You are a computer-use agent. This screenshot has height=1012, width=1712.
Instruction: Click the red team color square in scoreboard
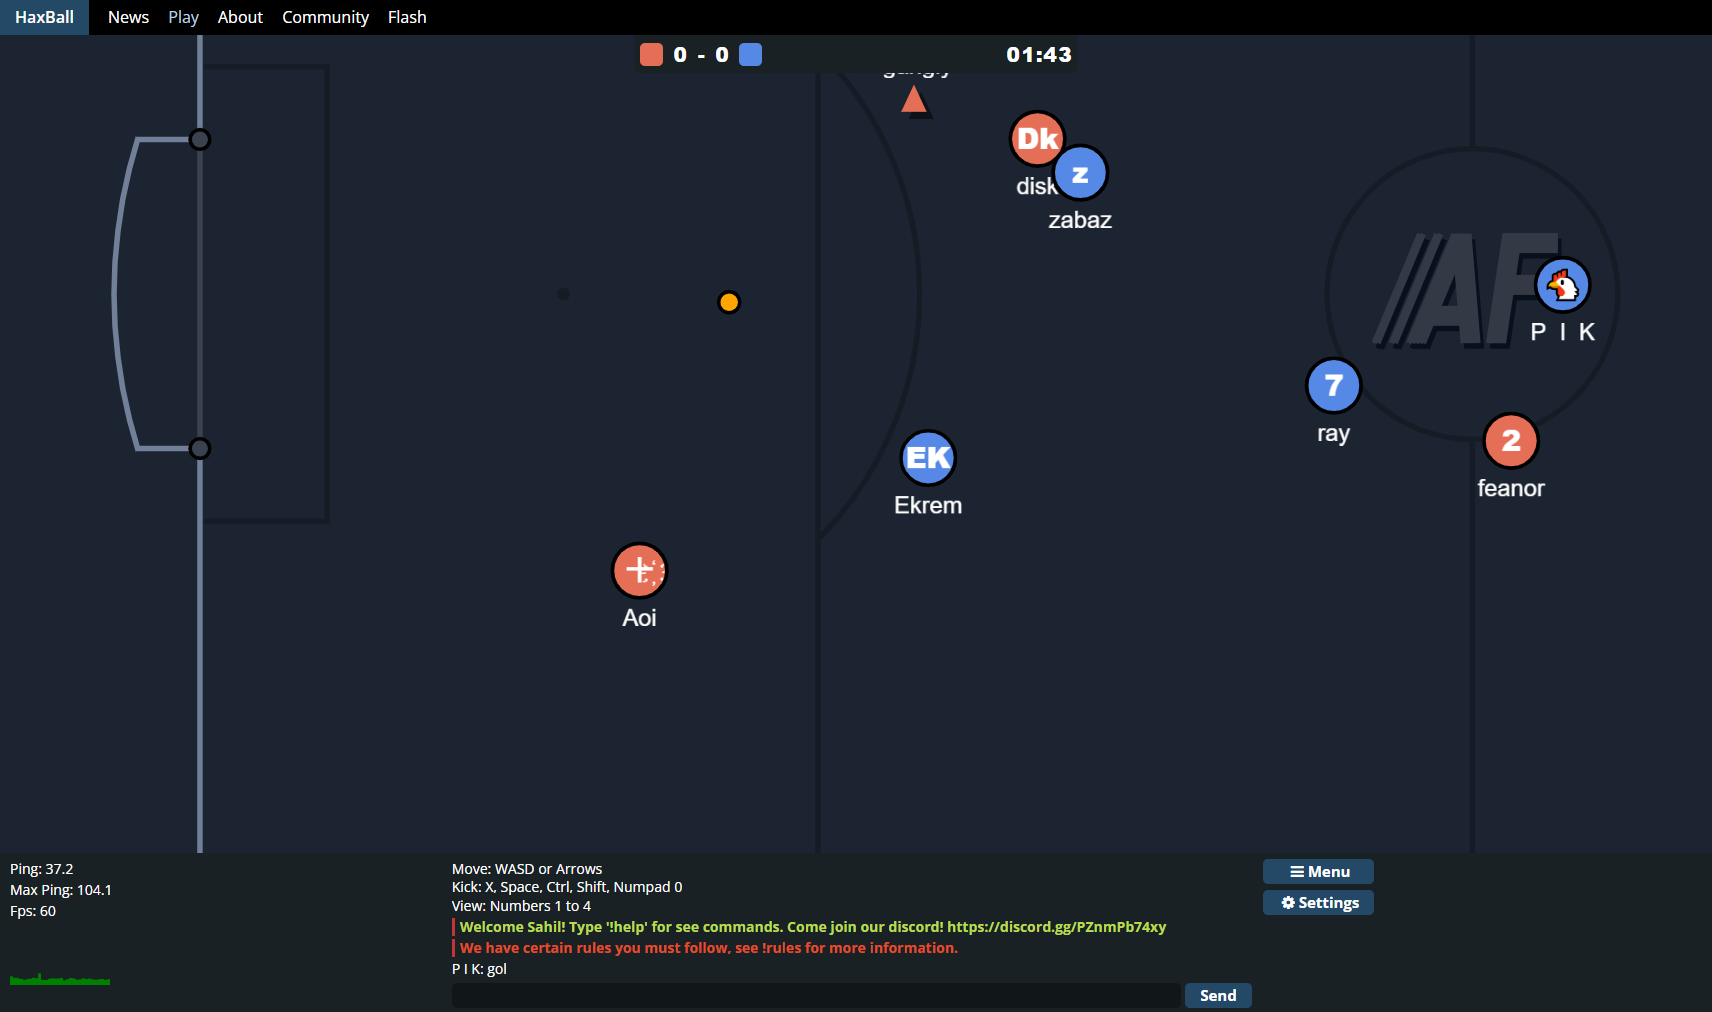click(x=651, y=55)
